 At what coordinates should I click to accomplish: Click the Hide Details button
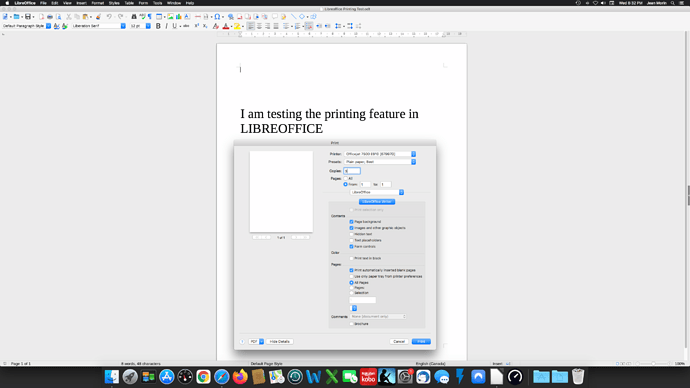click(x=279, y=341)
